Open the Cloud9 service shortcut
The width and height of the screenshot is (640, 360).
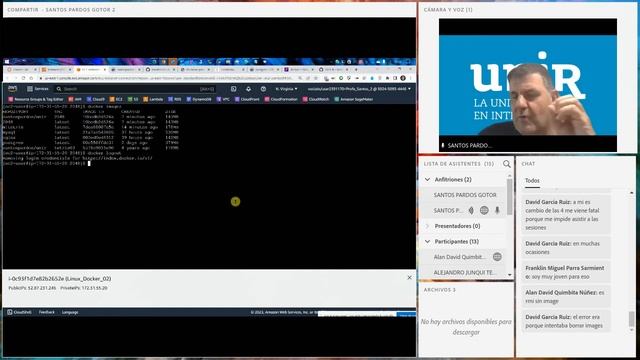click(96, 99)
